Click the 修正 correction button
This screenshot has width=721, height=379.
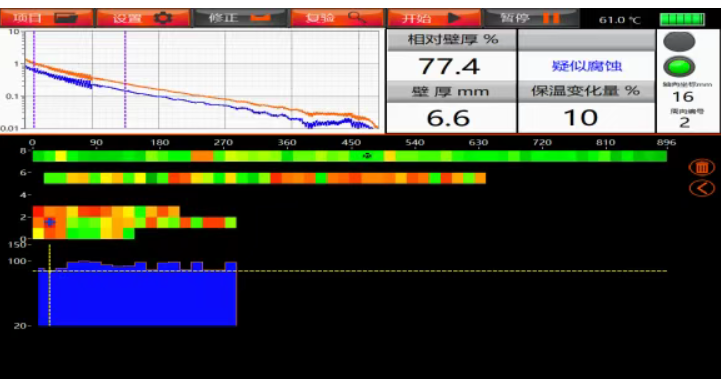(x=240, y=18)
